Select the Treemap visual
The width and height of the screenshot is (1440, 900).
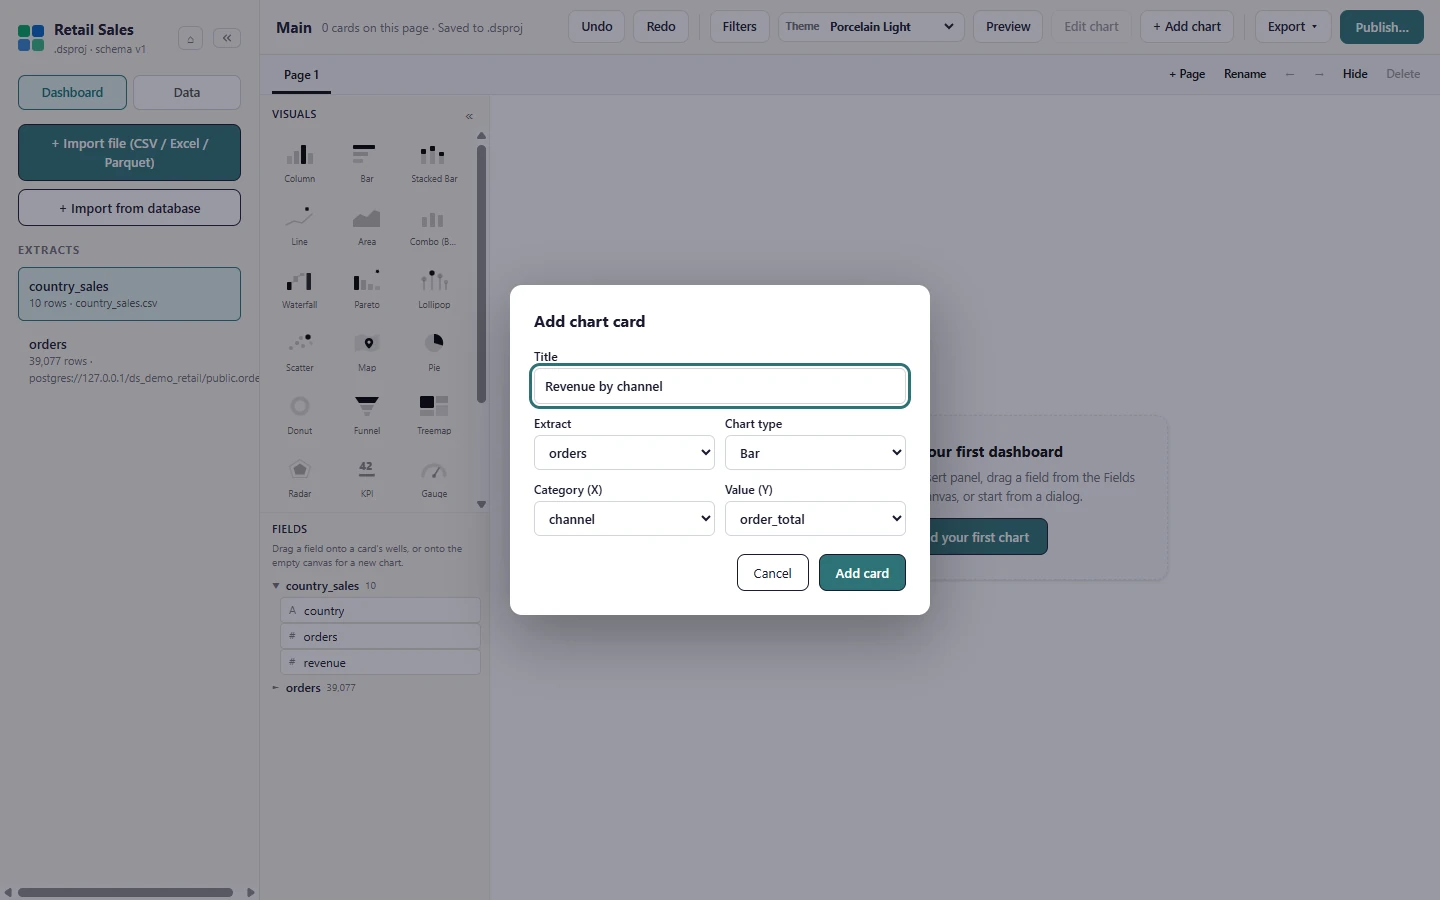(434, 415)
